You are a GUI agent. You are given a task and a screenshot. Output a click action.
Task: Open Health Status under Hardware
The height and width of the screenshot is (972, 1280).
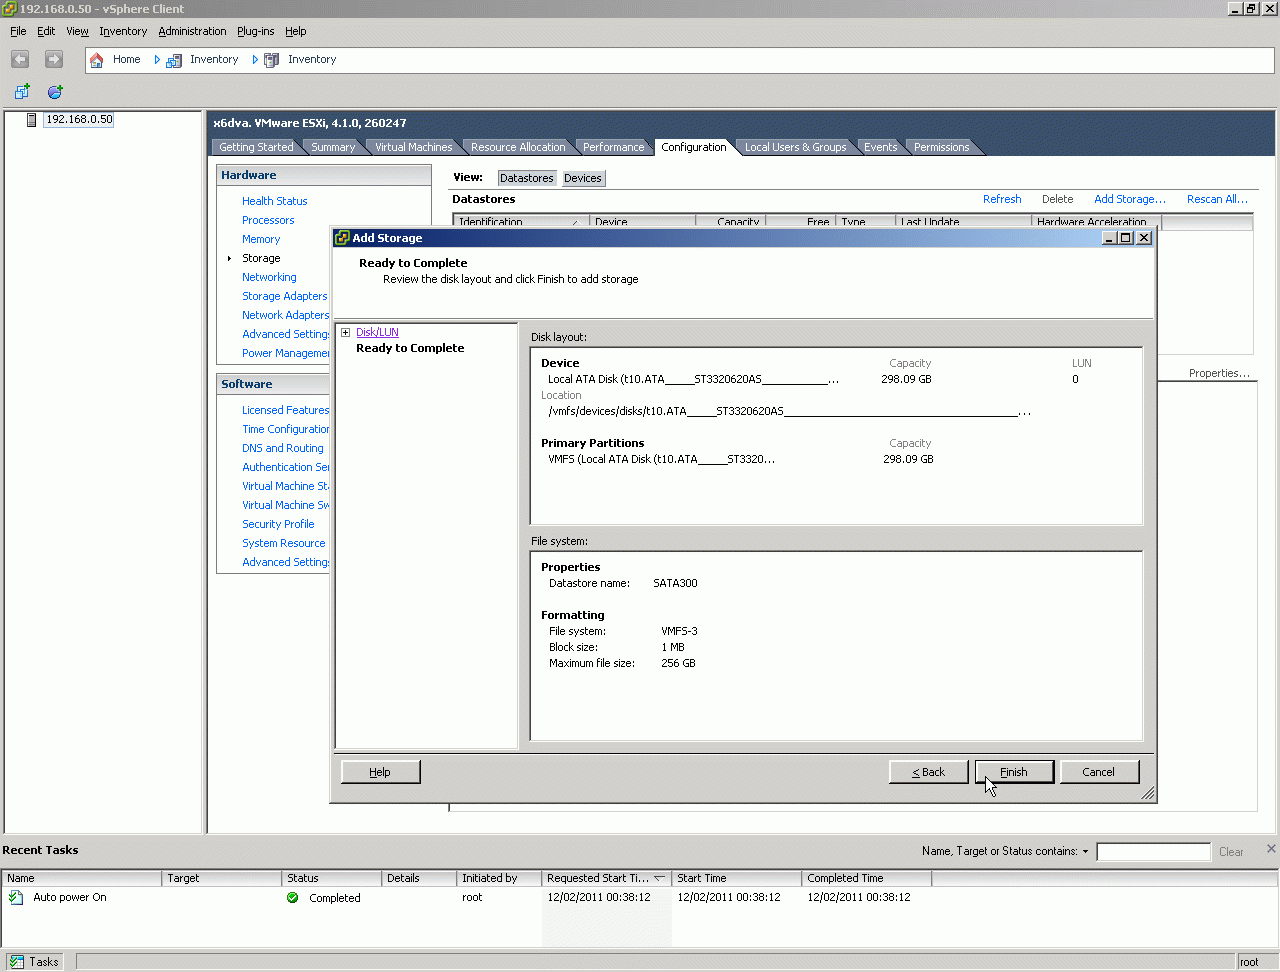click(x=274, y=201)
